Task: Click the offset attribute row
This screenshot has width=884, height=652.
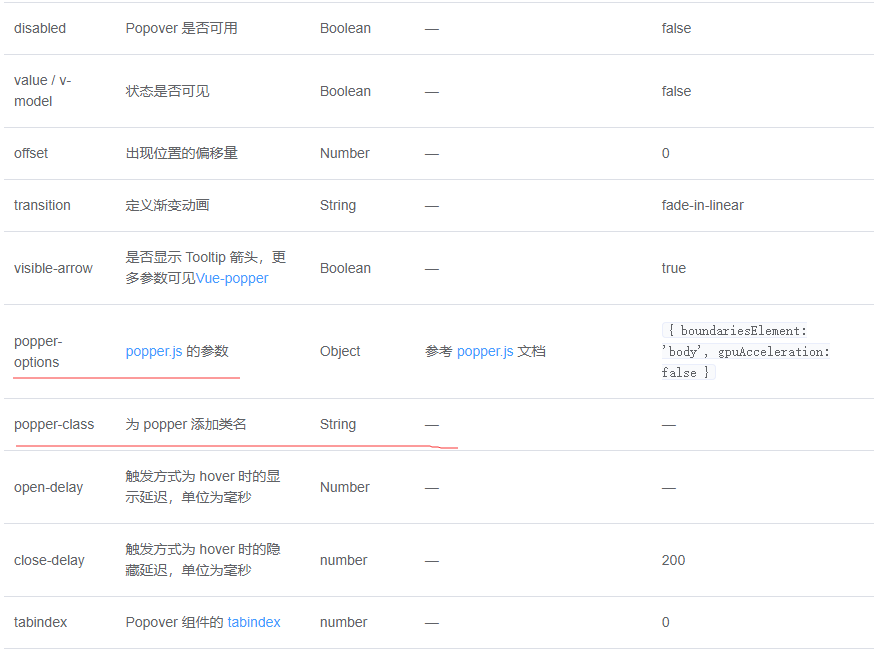Action: pyautogui.click(x=30, y=153)
